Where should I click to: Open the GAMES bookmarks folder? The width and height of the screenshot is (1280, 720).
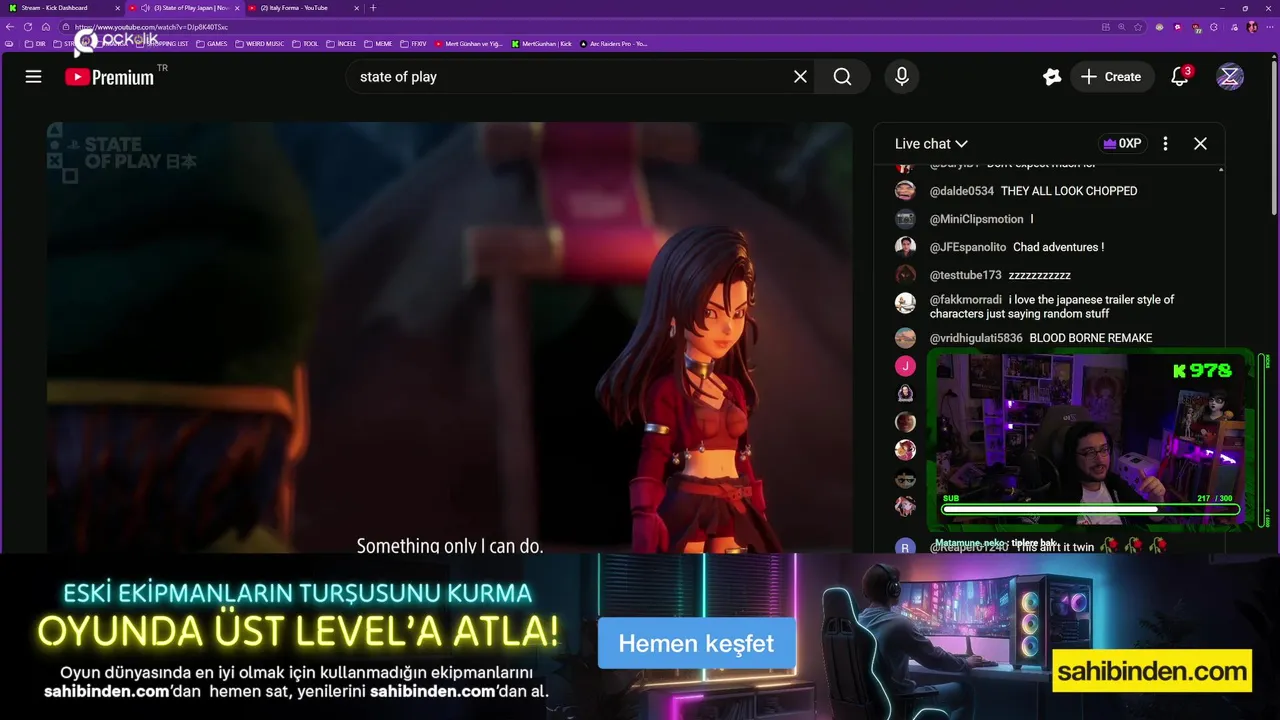coord(211,44)
